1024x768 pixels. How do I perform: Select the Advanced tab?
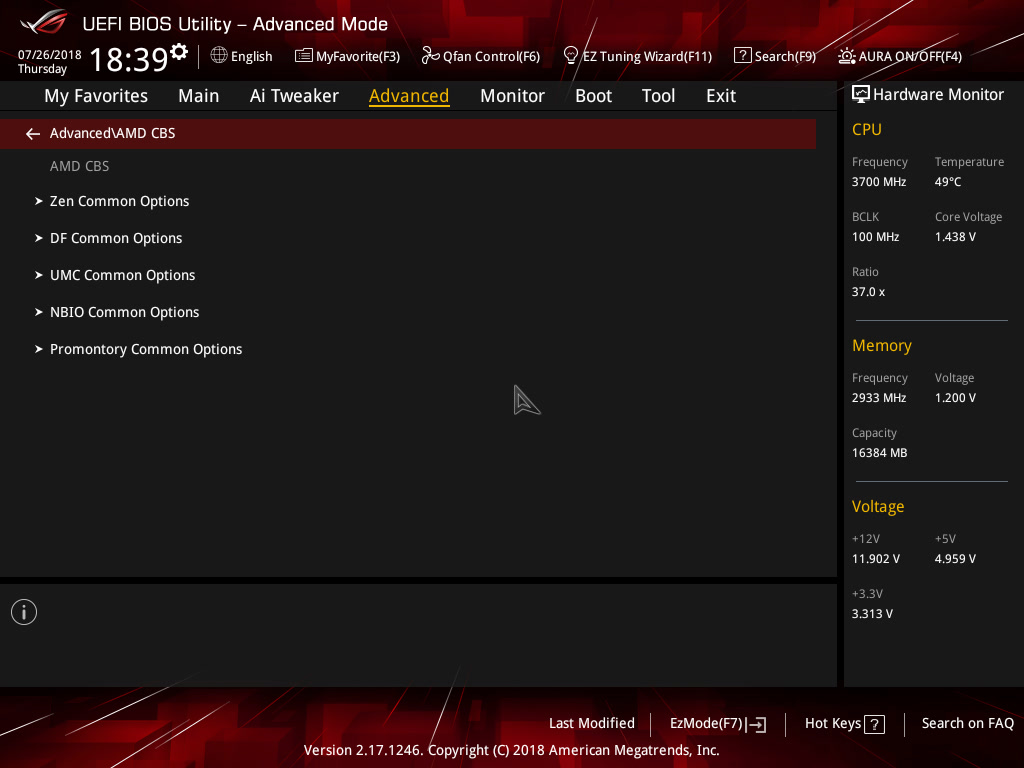point(409,96)
